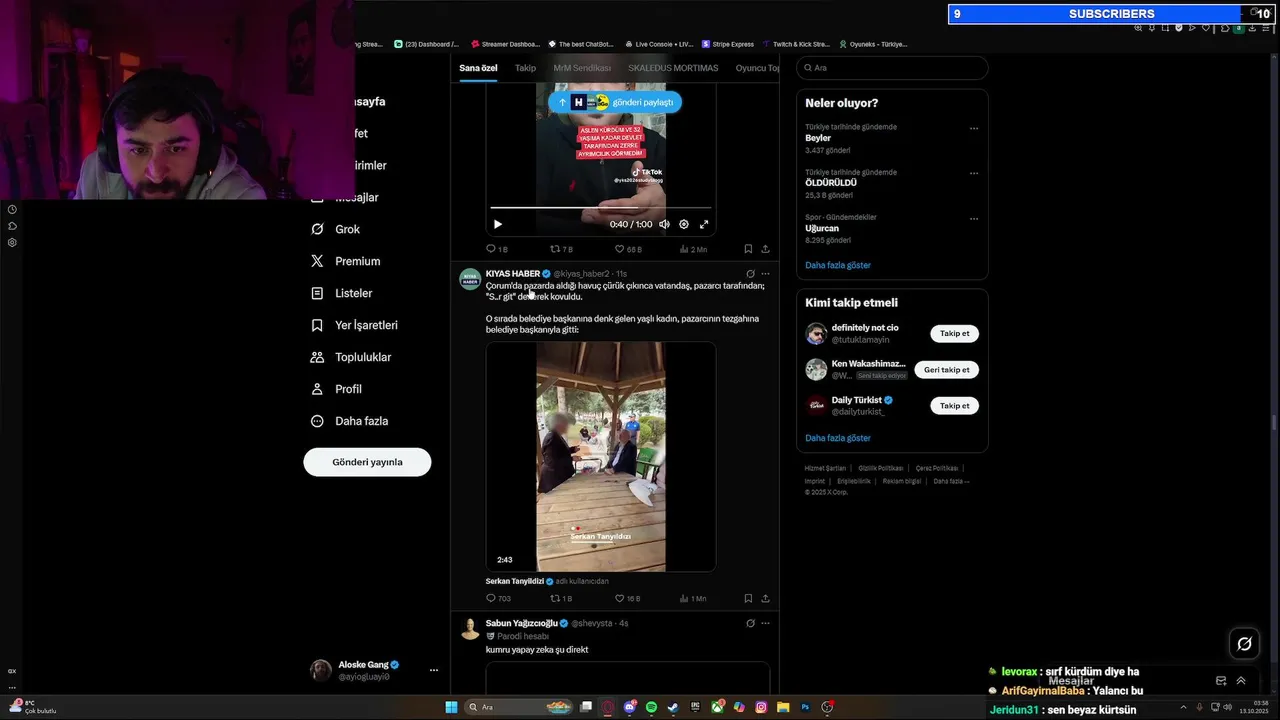Switch to Takip tab
This screenshot has width=1280, height=720.
click(525, 68)
